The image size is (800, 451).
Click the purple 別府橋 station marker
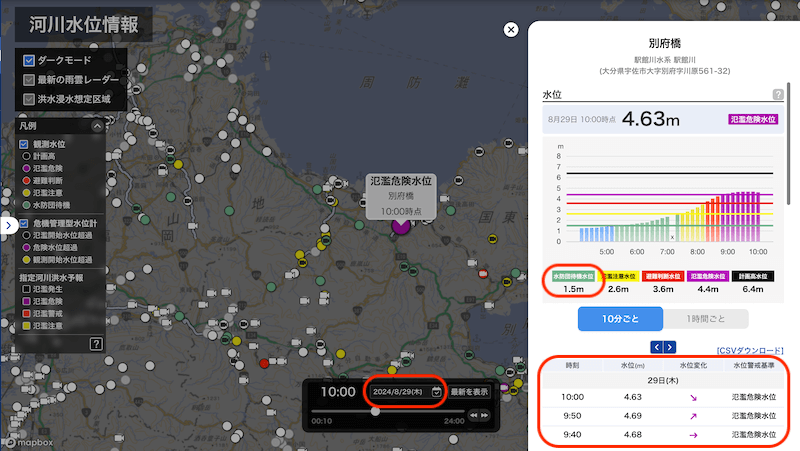401,226
